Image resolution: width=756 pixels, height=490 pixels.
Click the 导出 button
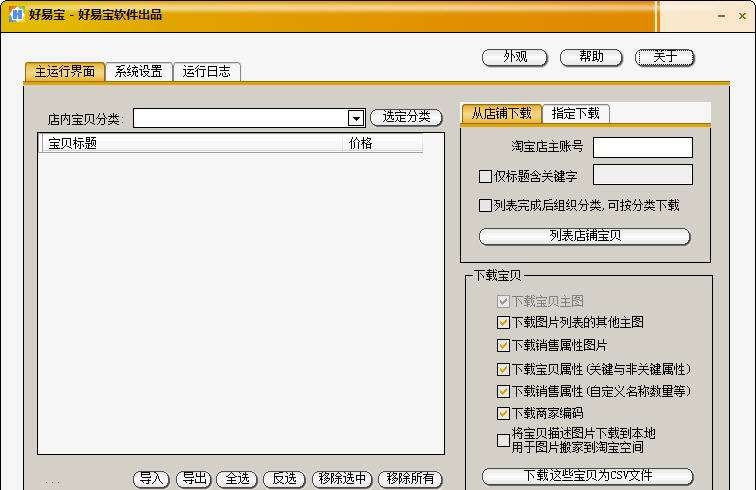pos(194,478)
